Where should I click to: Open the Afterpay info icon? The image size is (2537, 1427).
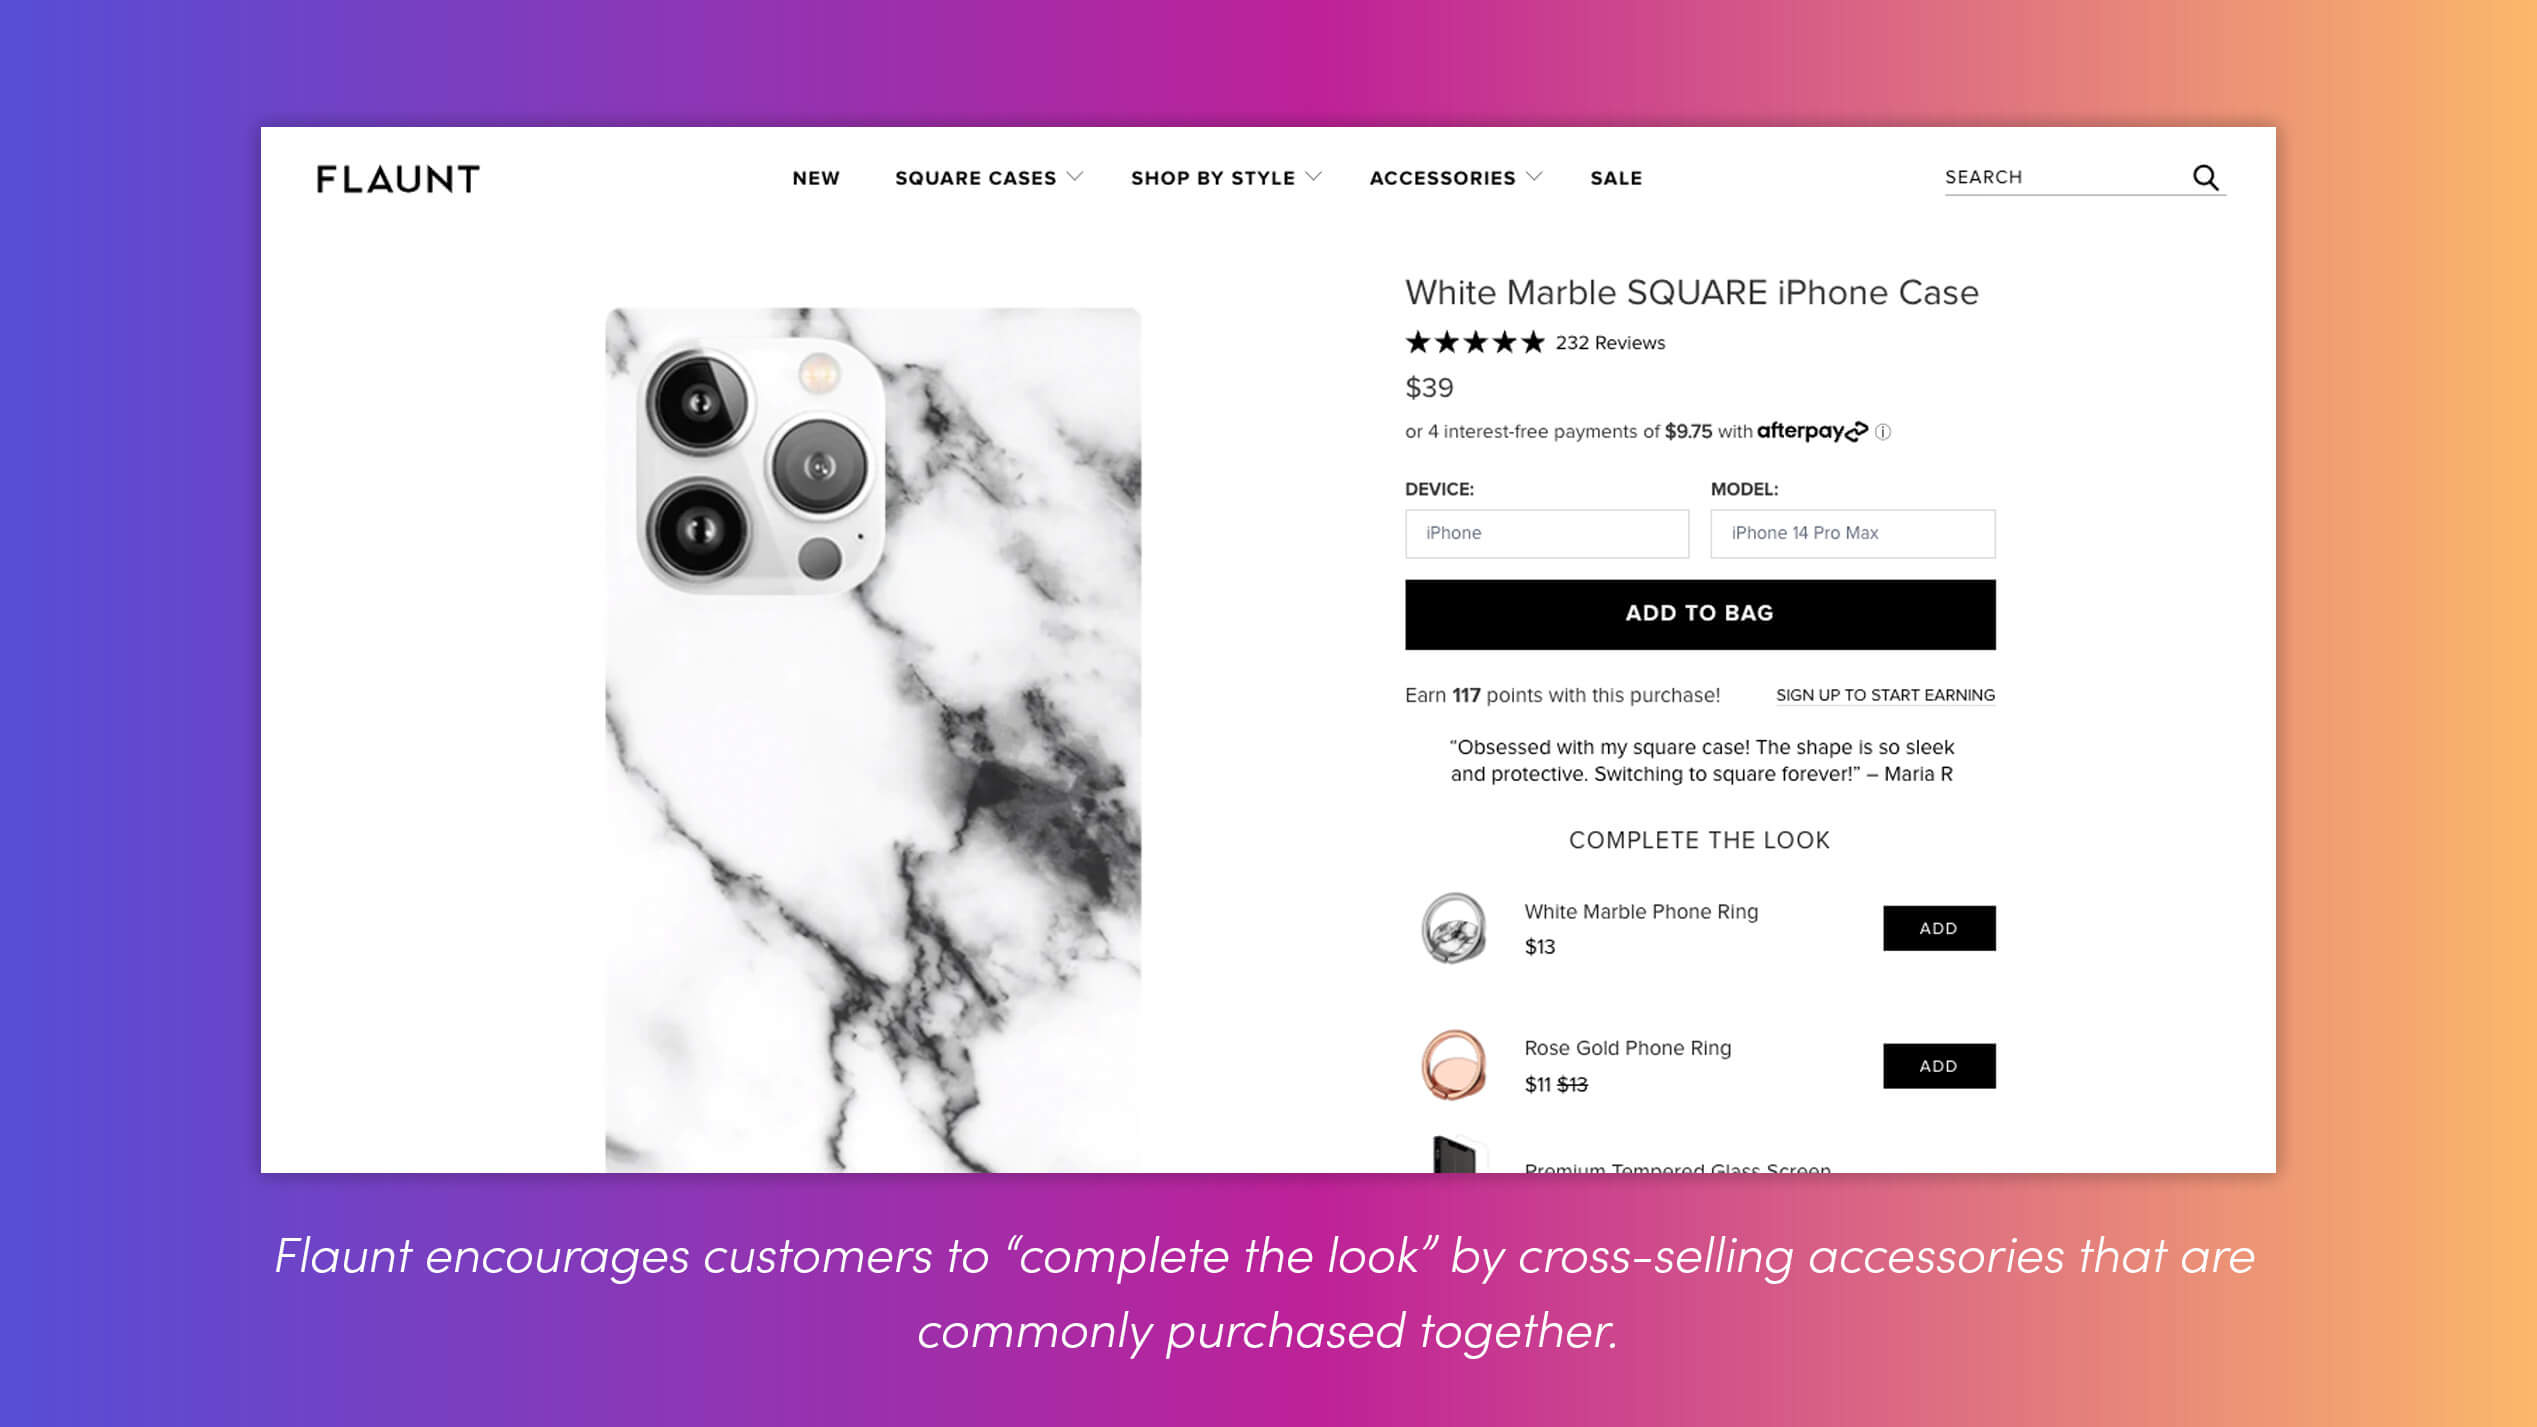pyautogui.click(x=1883, y=432)
